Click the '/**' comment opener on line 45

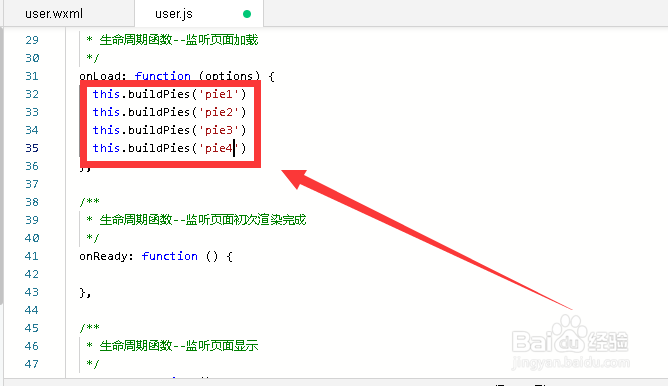89,328
